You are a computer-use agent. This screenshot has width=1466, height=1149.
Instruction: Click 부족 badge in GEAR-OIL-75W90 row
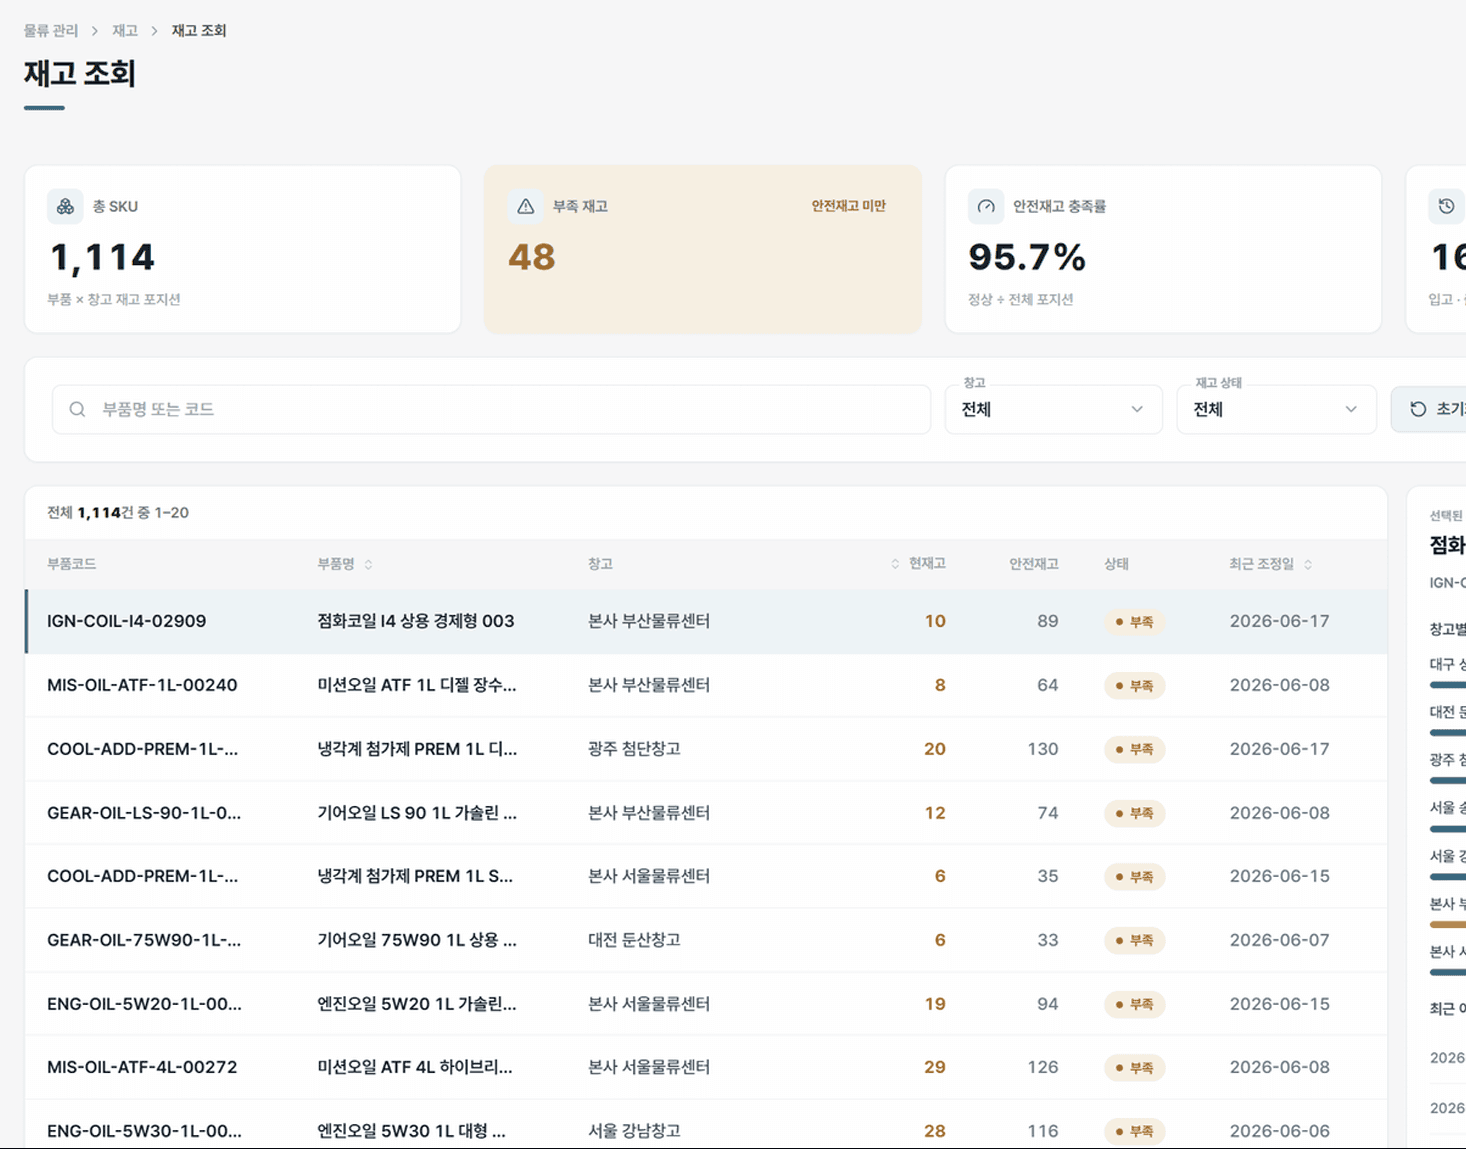(1134, 941)
